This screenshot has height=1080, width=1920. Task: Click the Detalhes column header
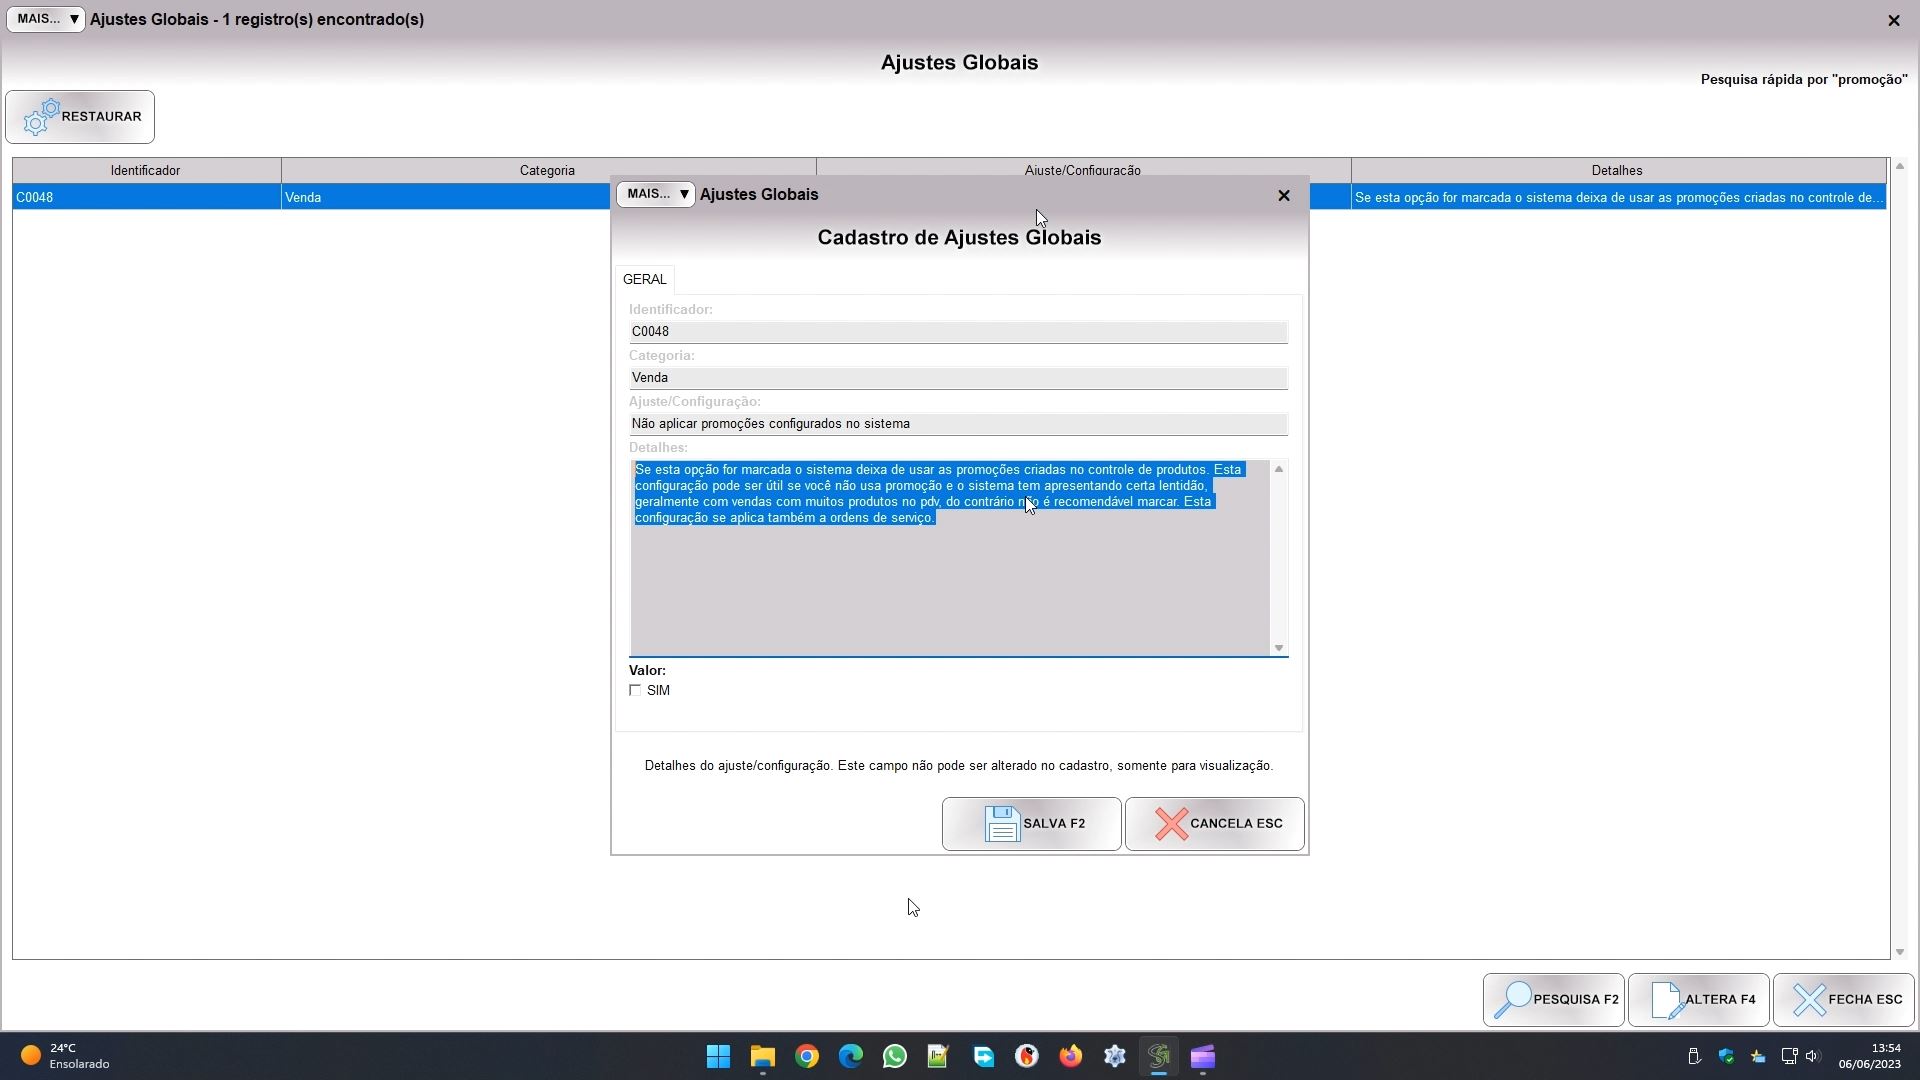click(x=1617, y=170)
